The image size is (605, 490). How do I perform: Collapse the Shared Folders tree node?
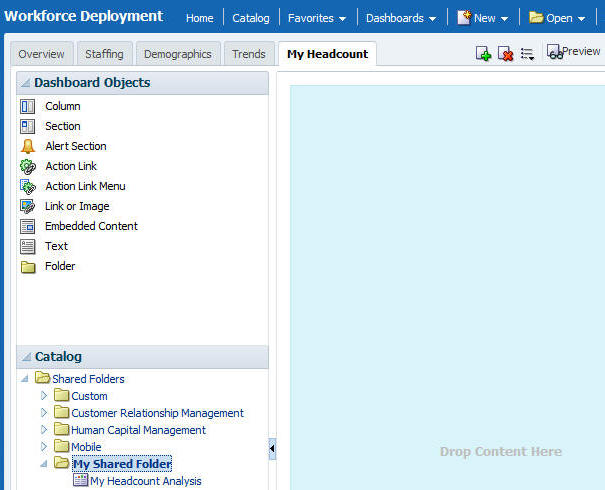point(25,379)
